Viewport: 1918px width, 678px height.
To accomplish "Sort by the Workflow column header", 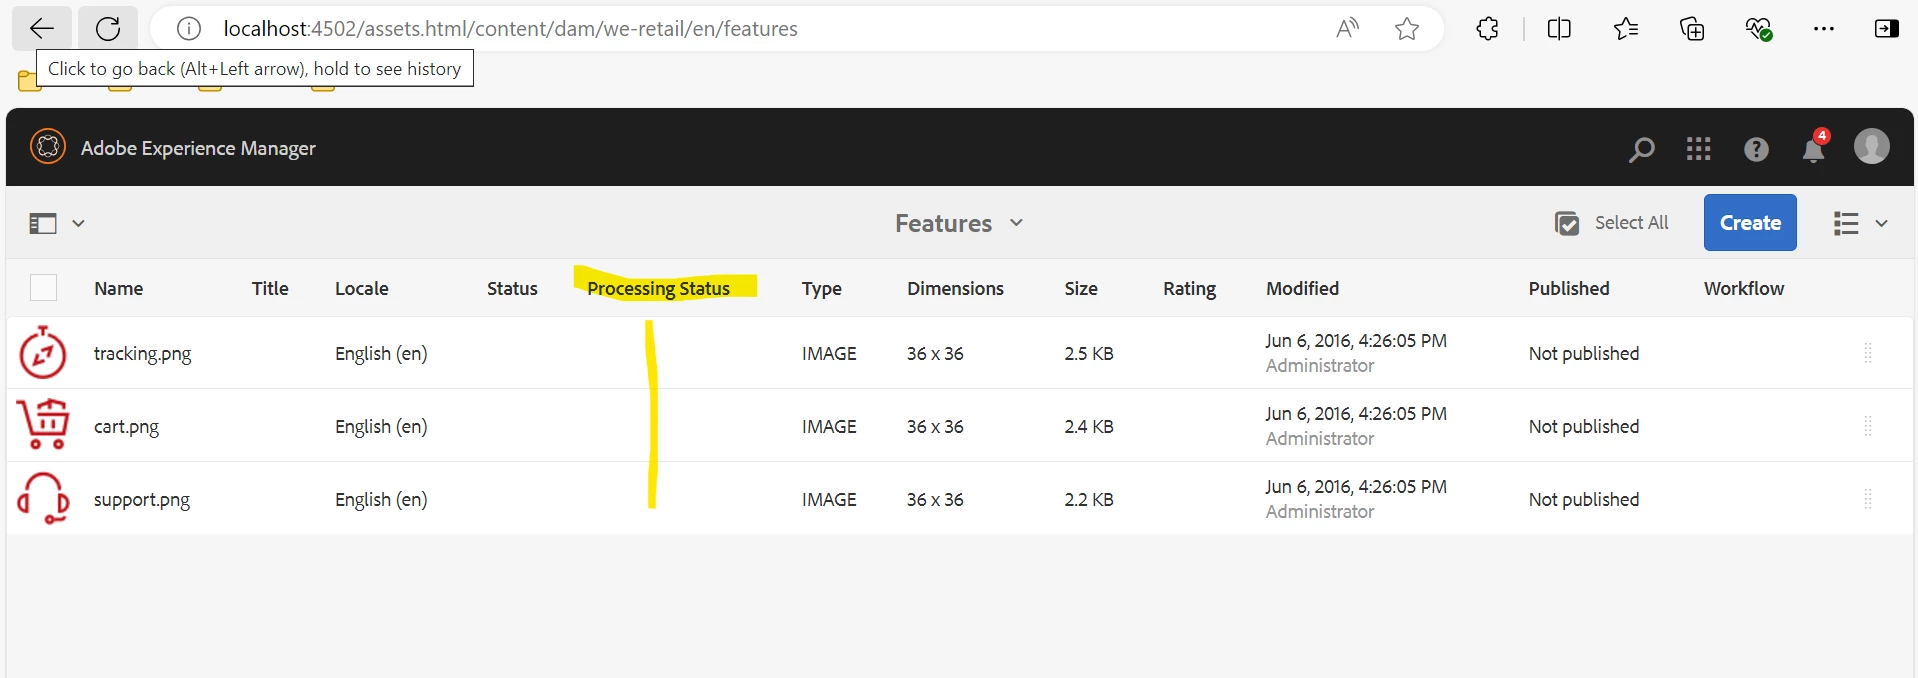I will 1743,288.
